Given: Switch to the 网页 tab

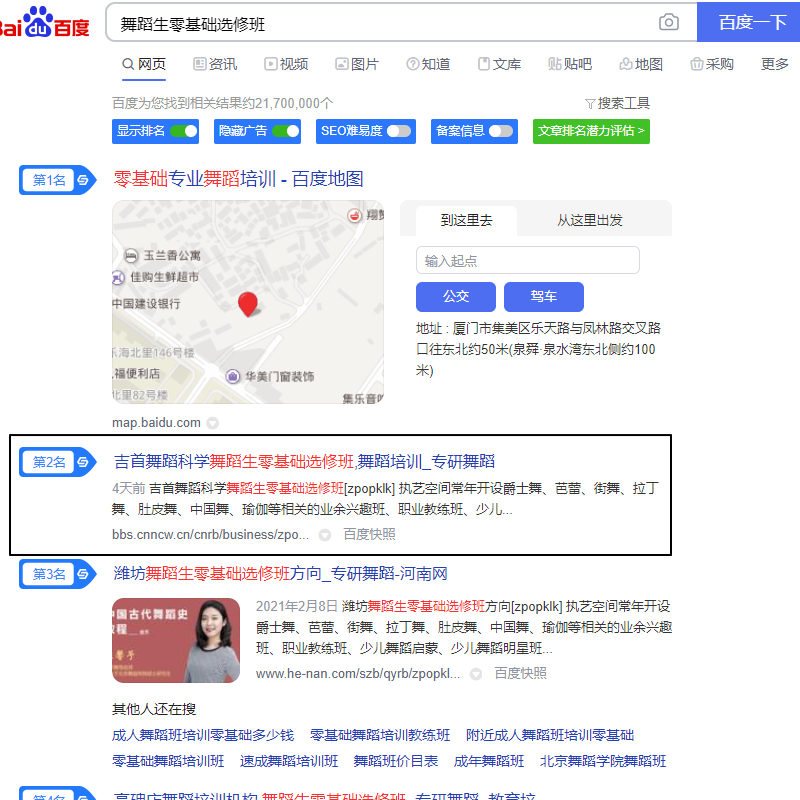Looking at the screenshot, I should pos(144,64).
